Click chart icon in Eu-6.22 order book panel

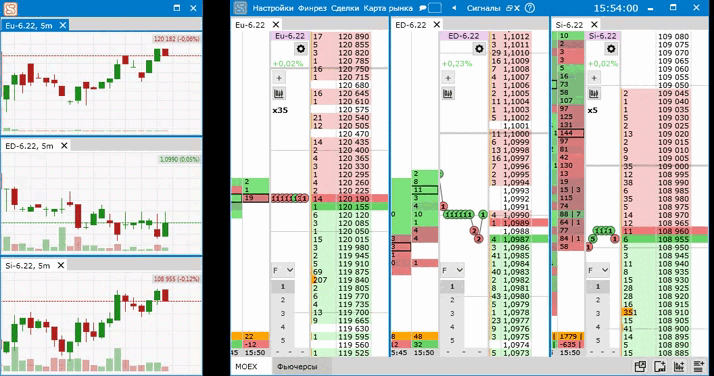(x=279, y=94)
